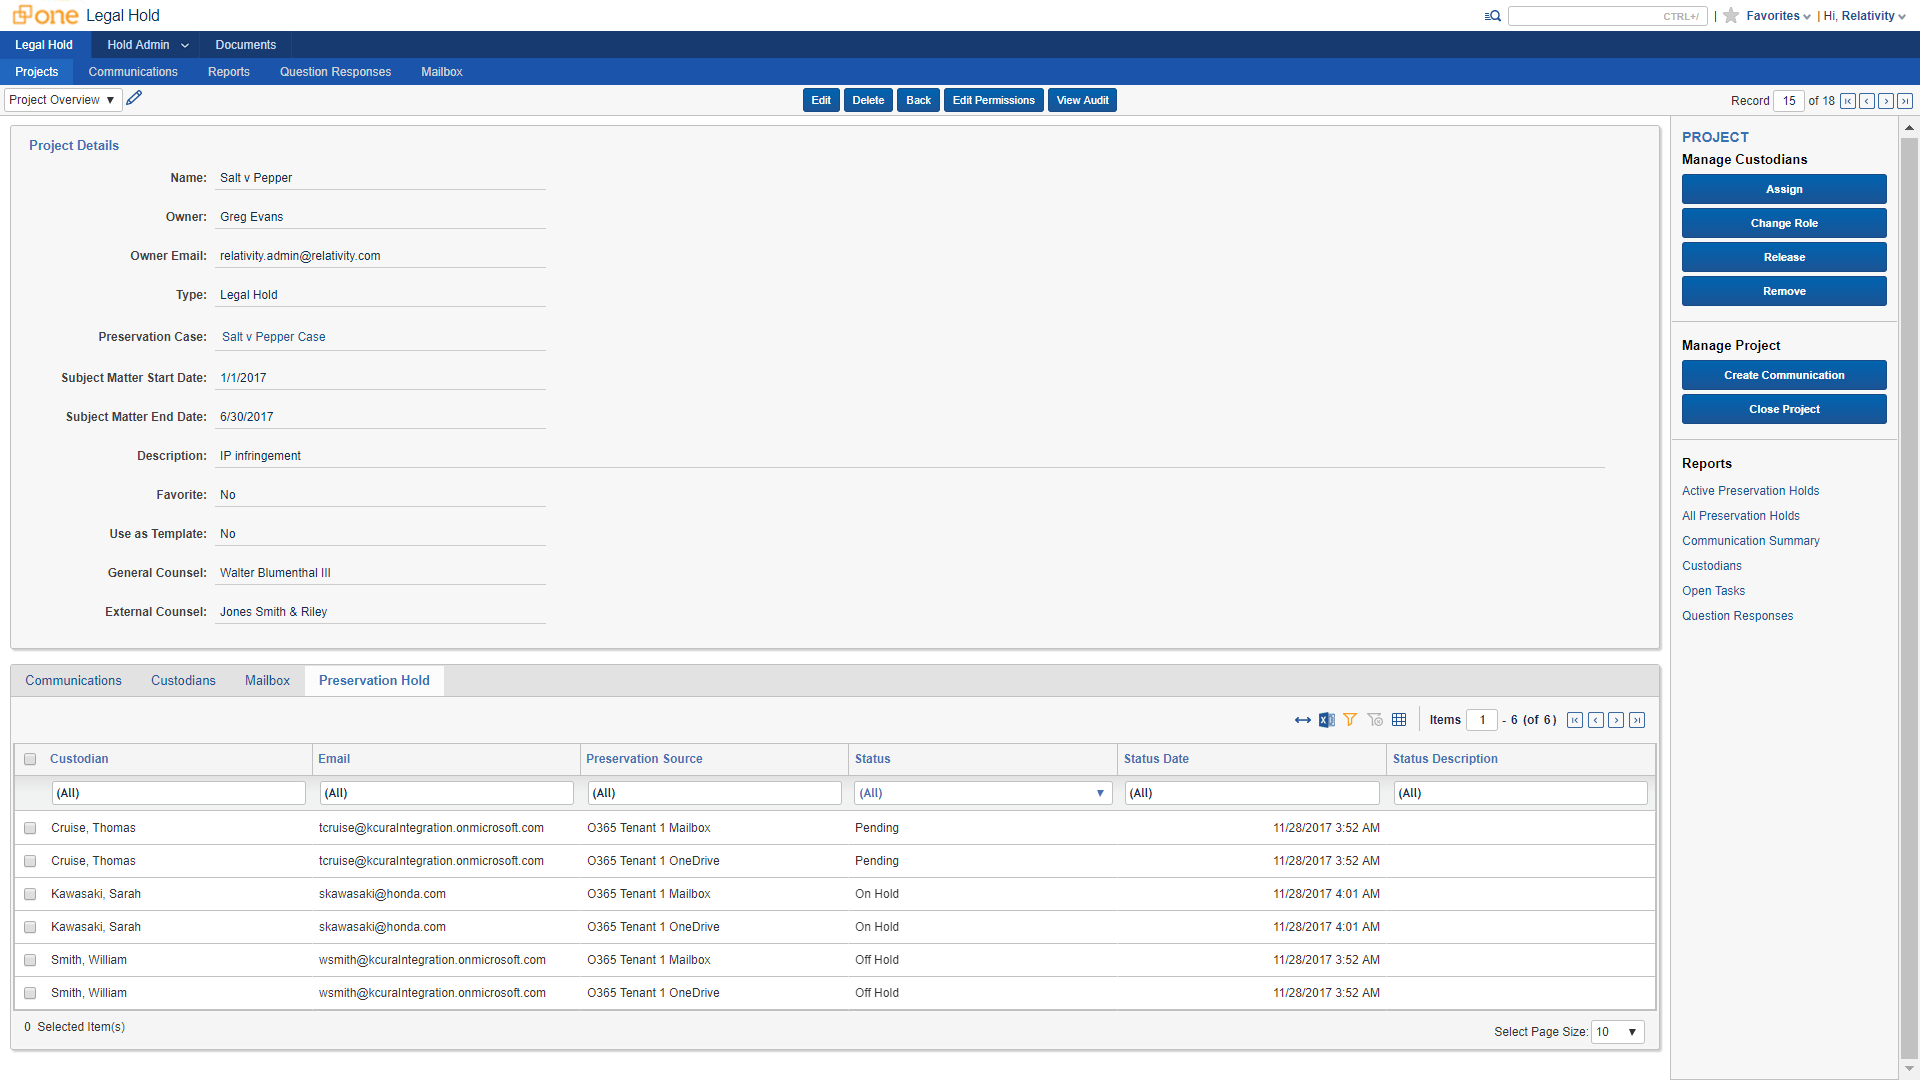Clear all grid filters
Screen dimensions: 1920x1080
point(1375,719)
